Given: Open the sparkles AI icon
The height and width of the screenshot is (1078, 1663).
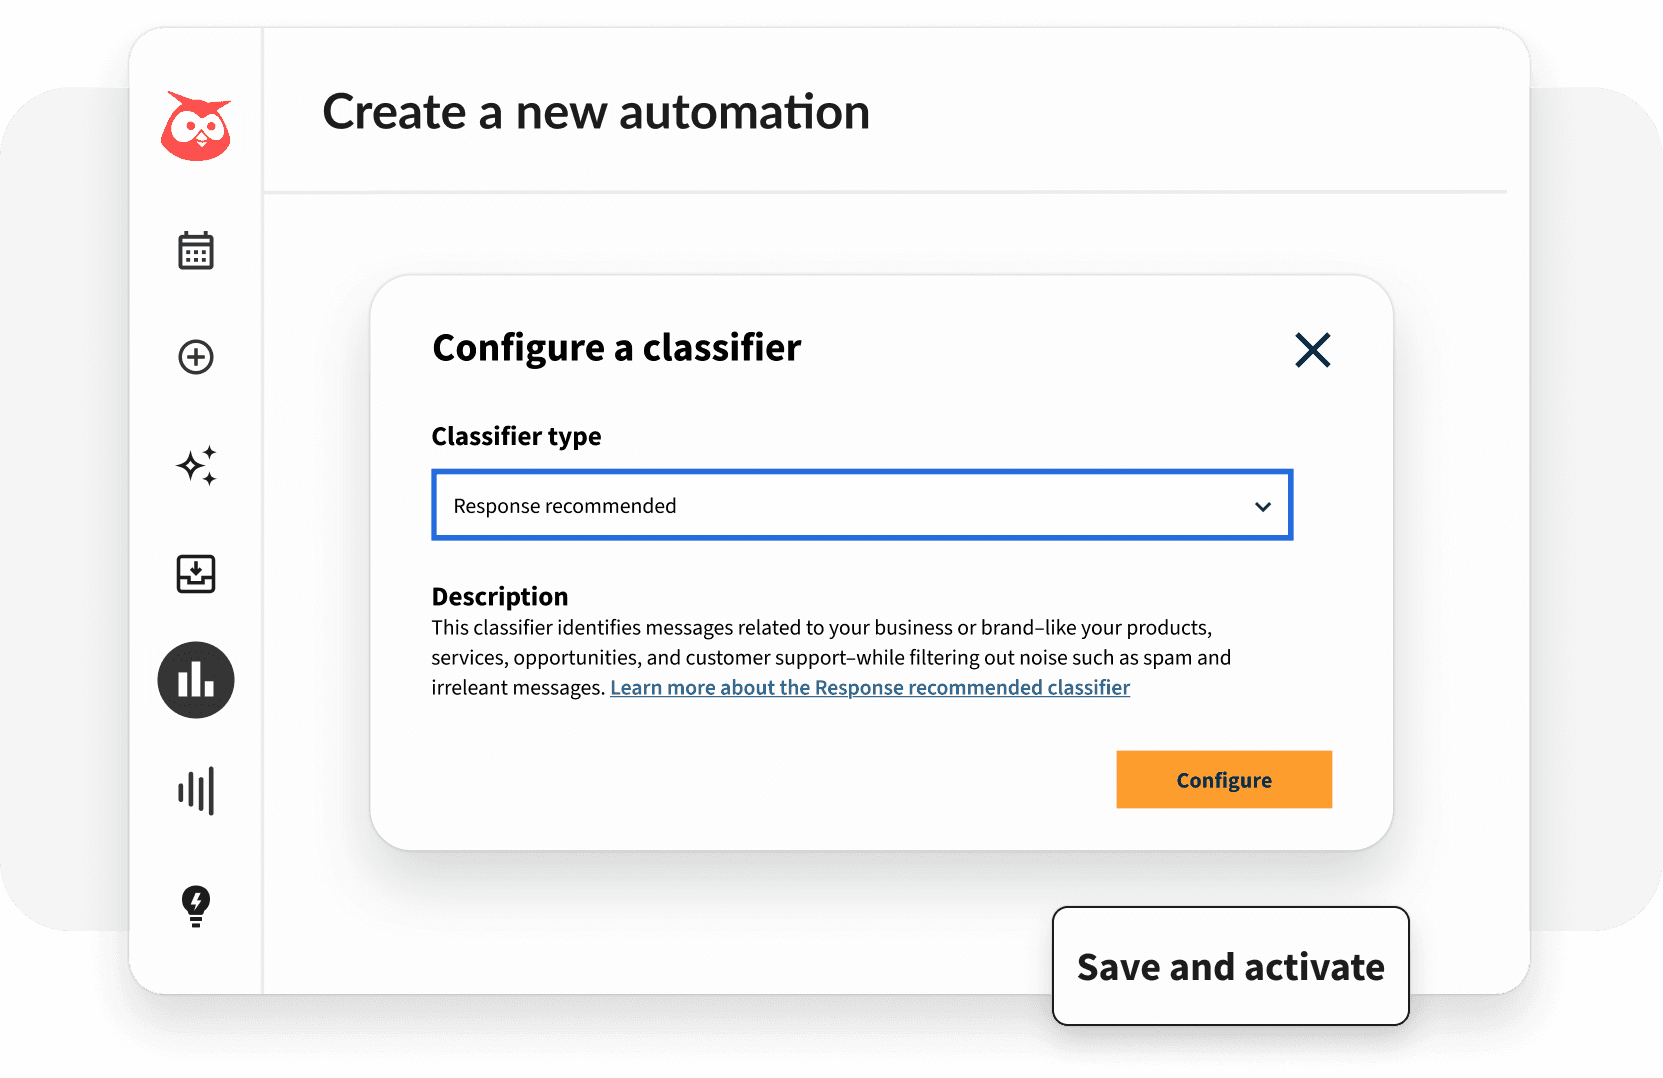Looking at the screenshot, I should pyautogui.click(x=196, y=466).
